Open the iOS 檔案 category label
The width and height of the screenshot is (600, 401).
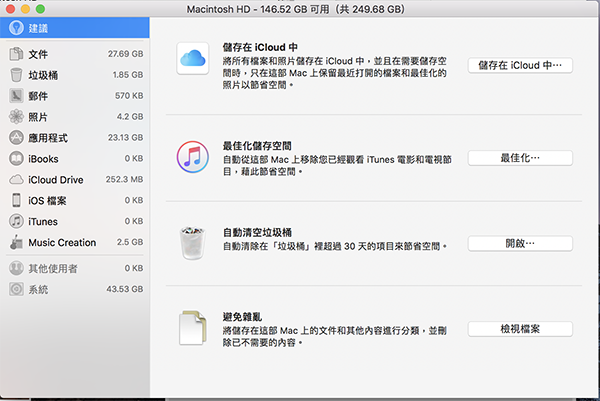[47, 200]
